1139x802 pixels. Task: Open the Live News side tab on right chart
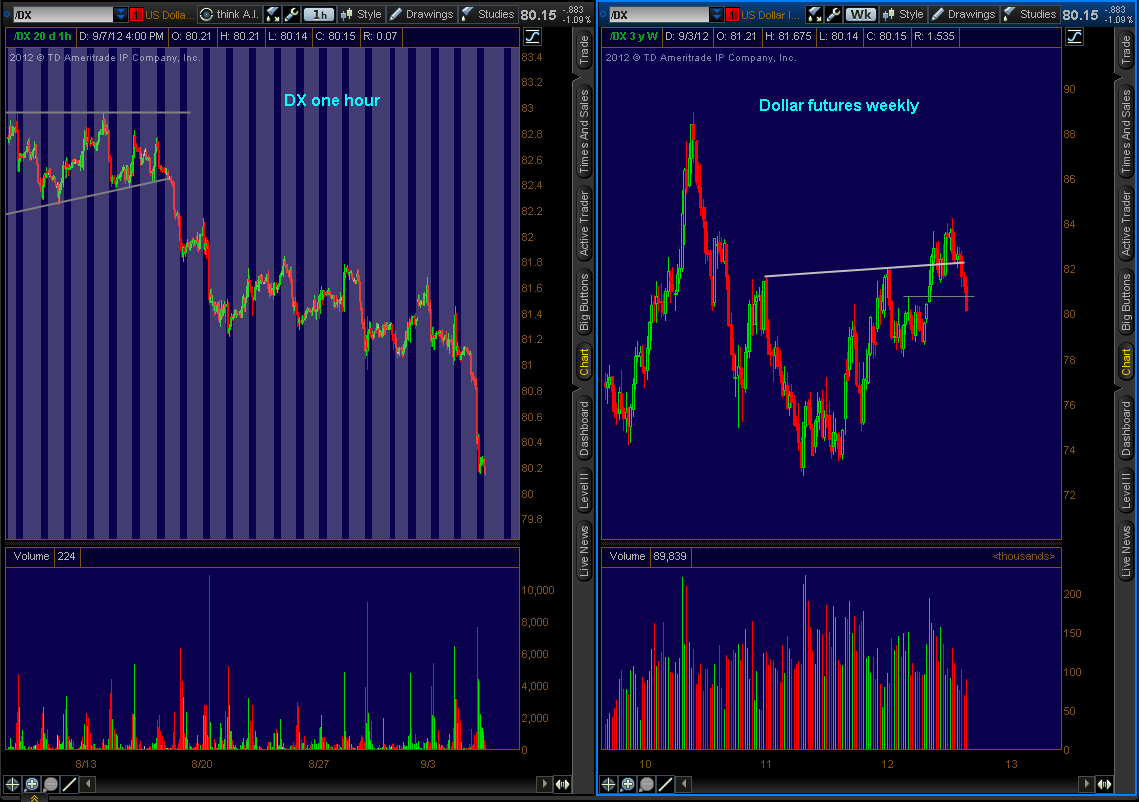pyautogui.click(x=1126, y=549)
